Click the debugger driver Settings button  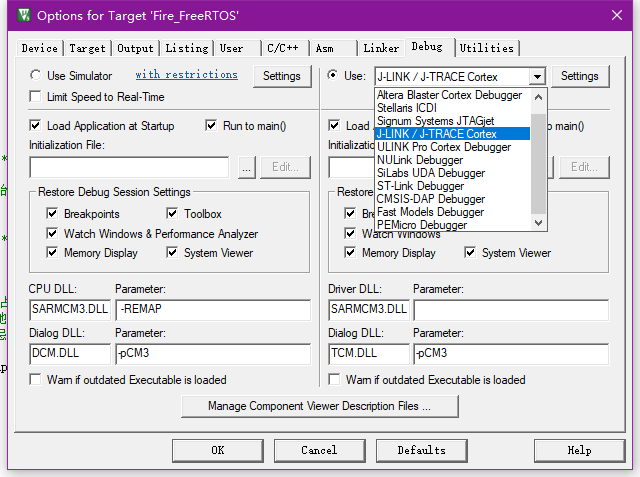pyautogui.click(x=580, y=76)
